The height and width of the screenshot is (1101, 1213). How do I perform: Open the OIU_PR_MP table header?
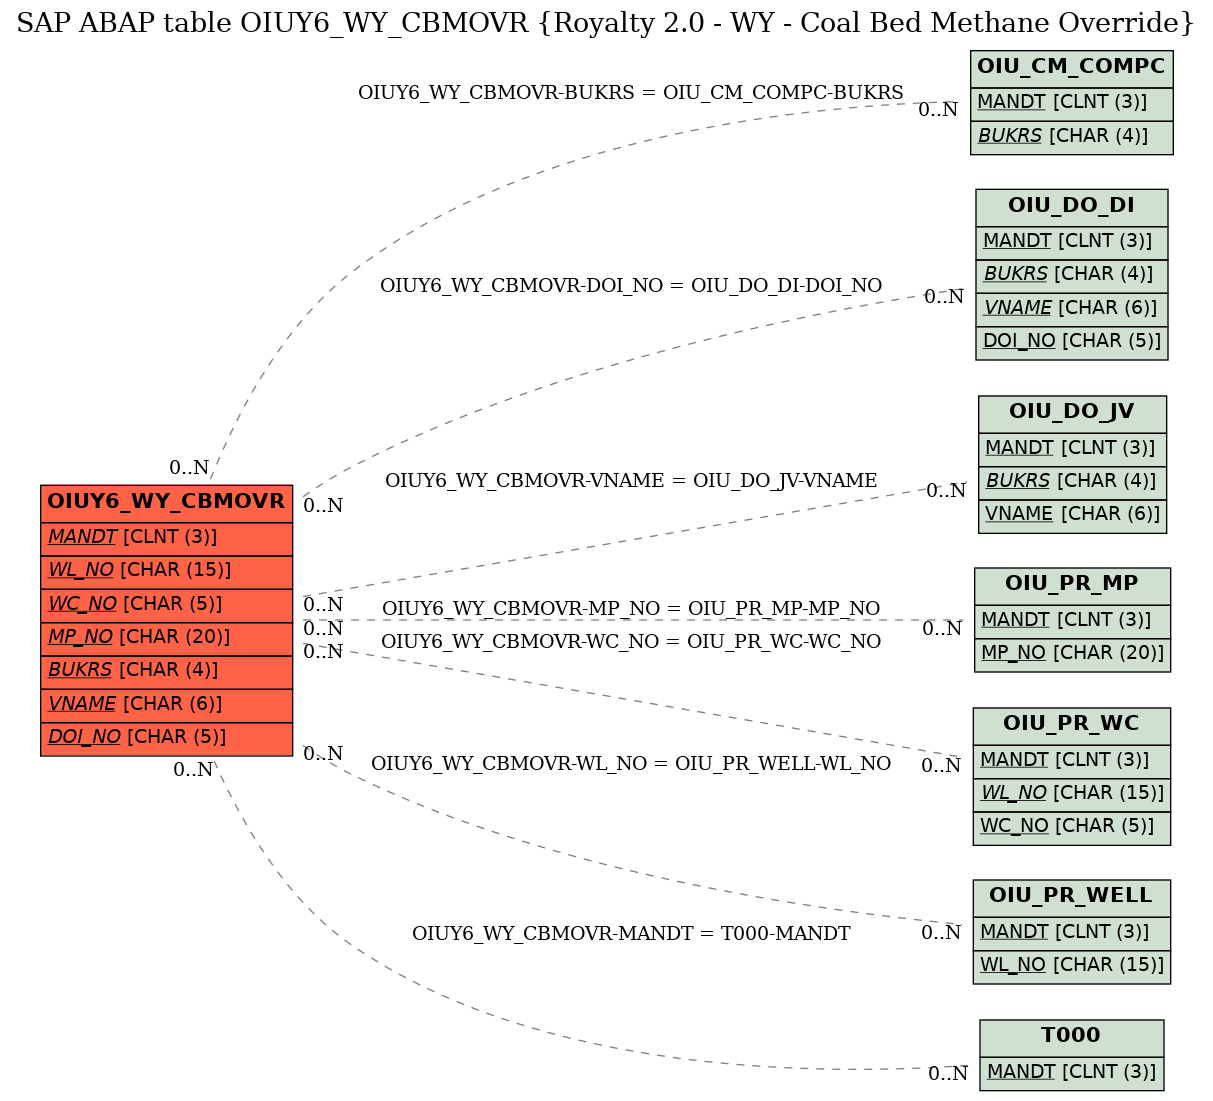1072,585
